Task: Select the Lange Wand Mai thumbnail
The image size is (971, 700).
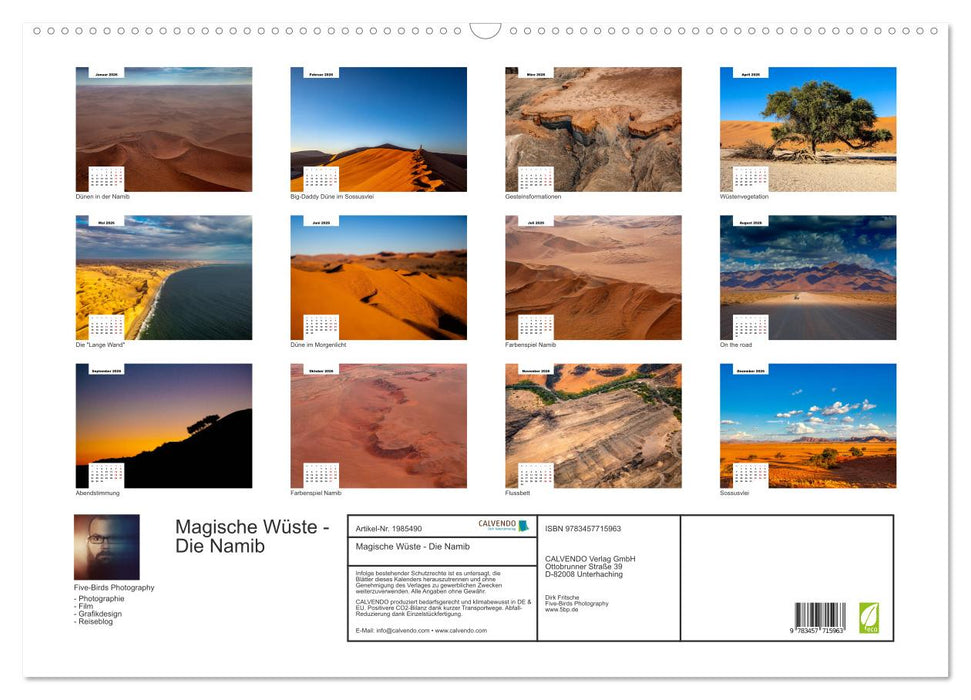Action: point(164,277)
